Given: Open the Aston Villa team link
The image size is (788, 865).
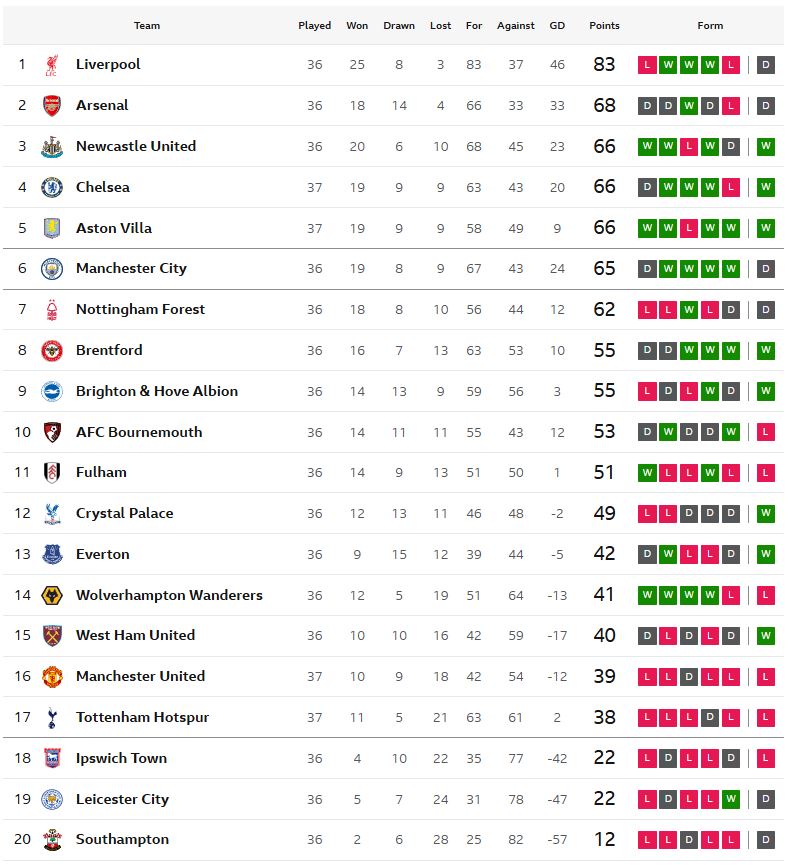Looking at the screenshot, I should coord(114,228).
